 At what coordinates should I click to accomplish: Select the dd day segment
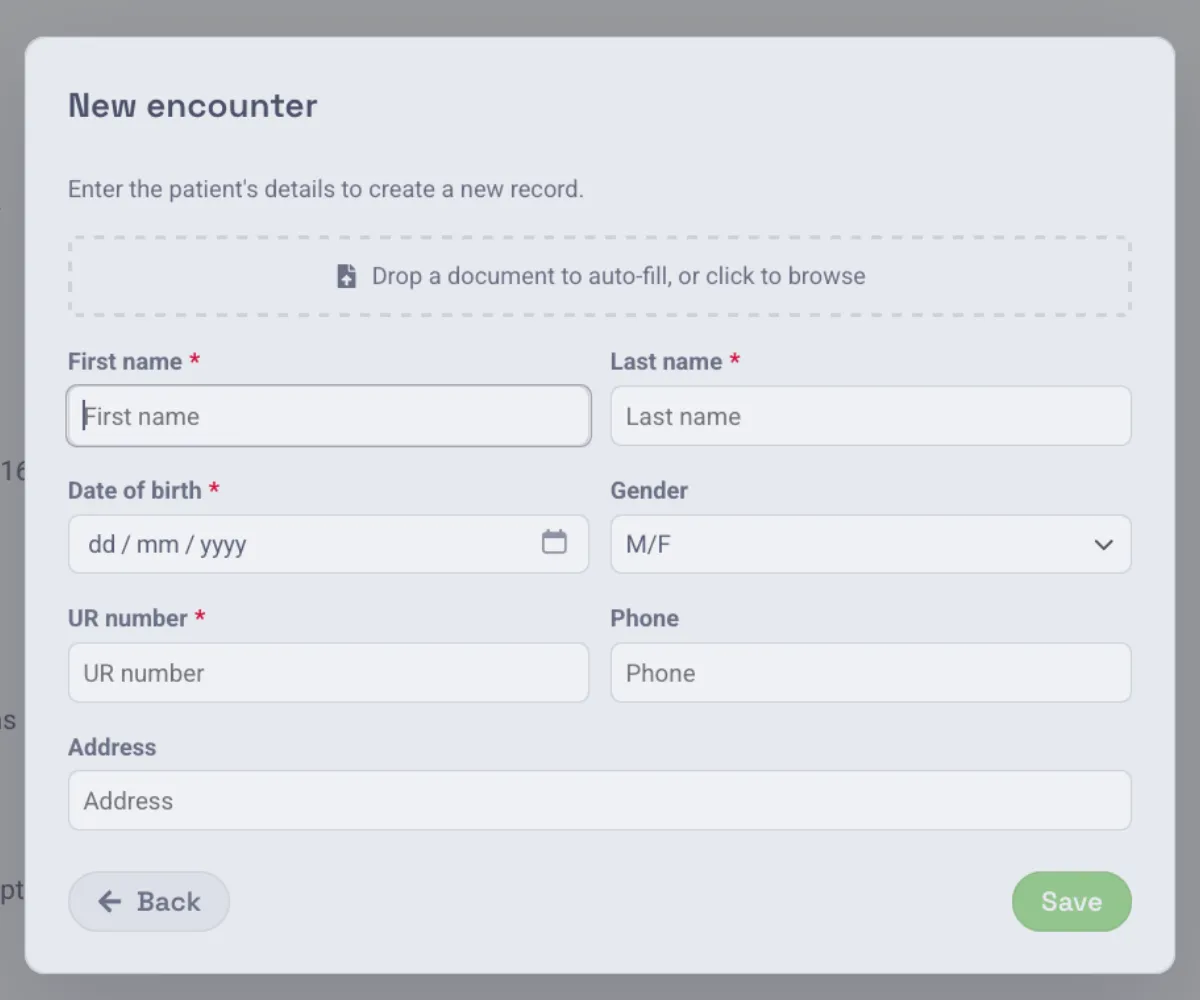[x=101, y=545]
